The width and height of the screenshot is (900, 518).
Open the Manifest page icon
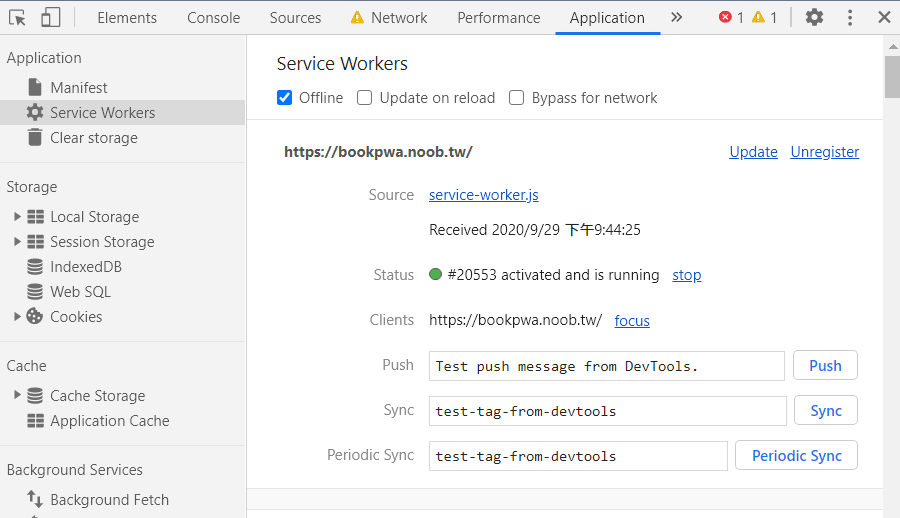point(35,88)
